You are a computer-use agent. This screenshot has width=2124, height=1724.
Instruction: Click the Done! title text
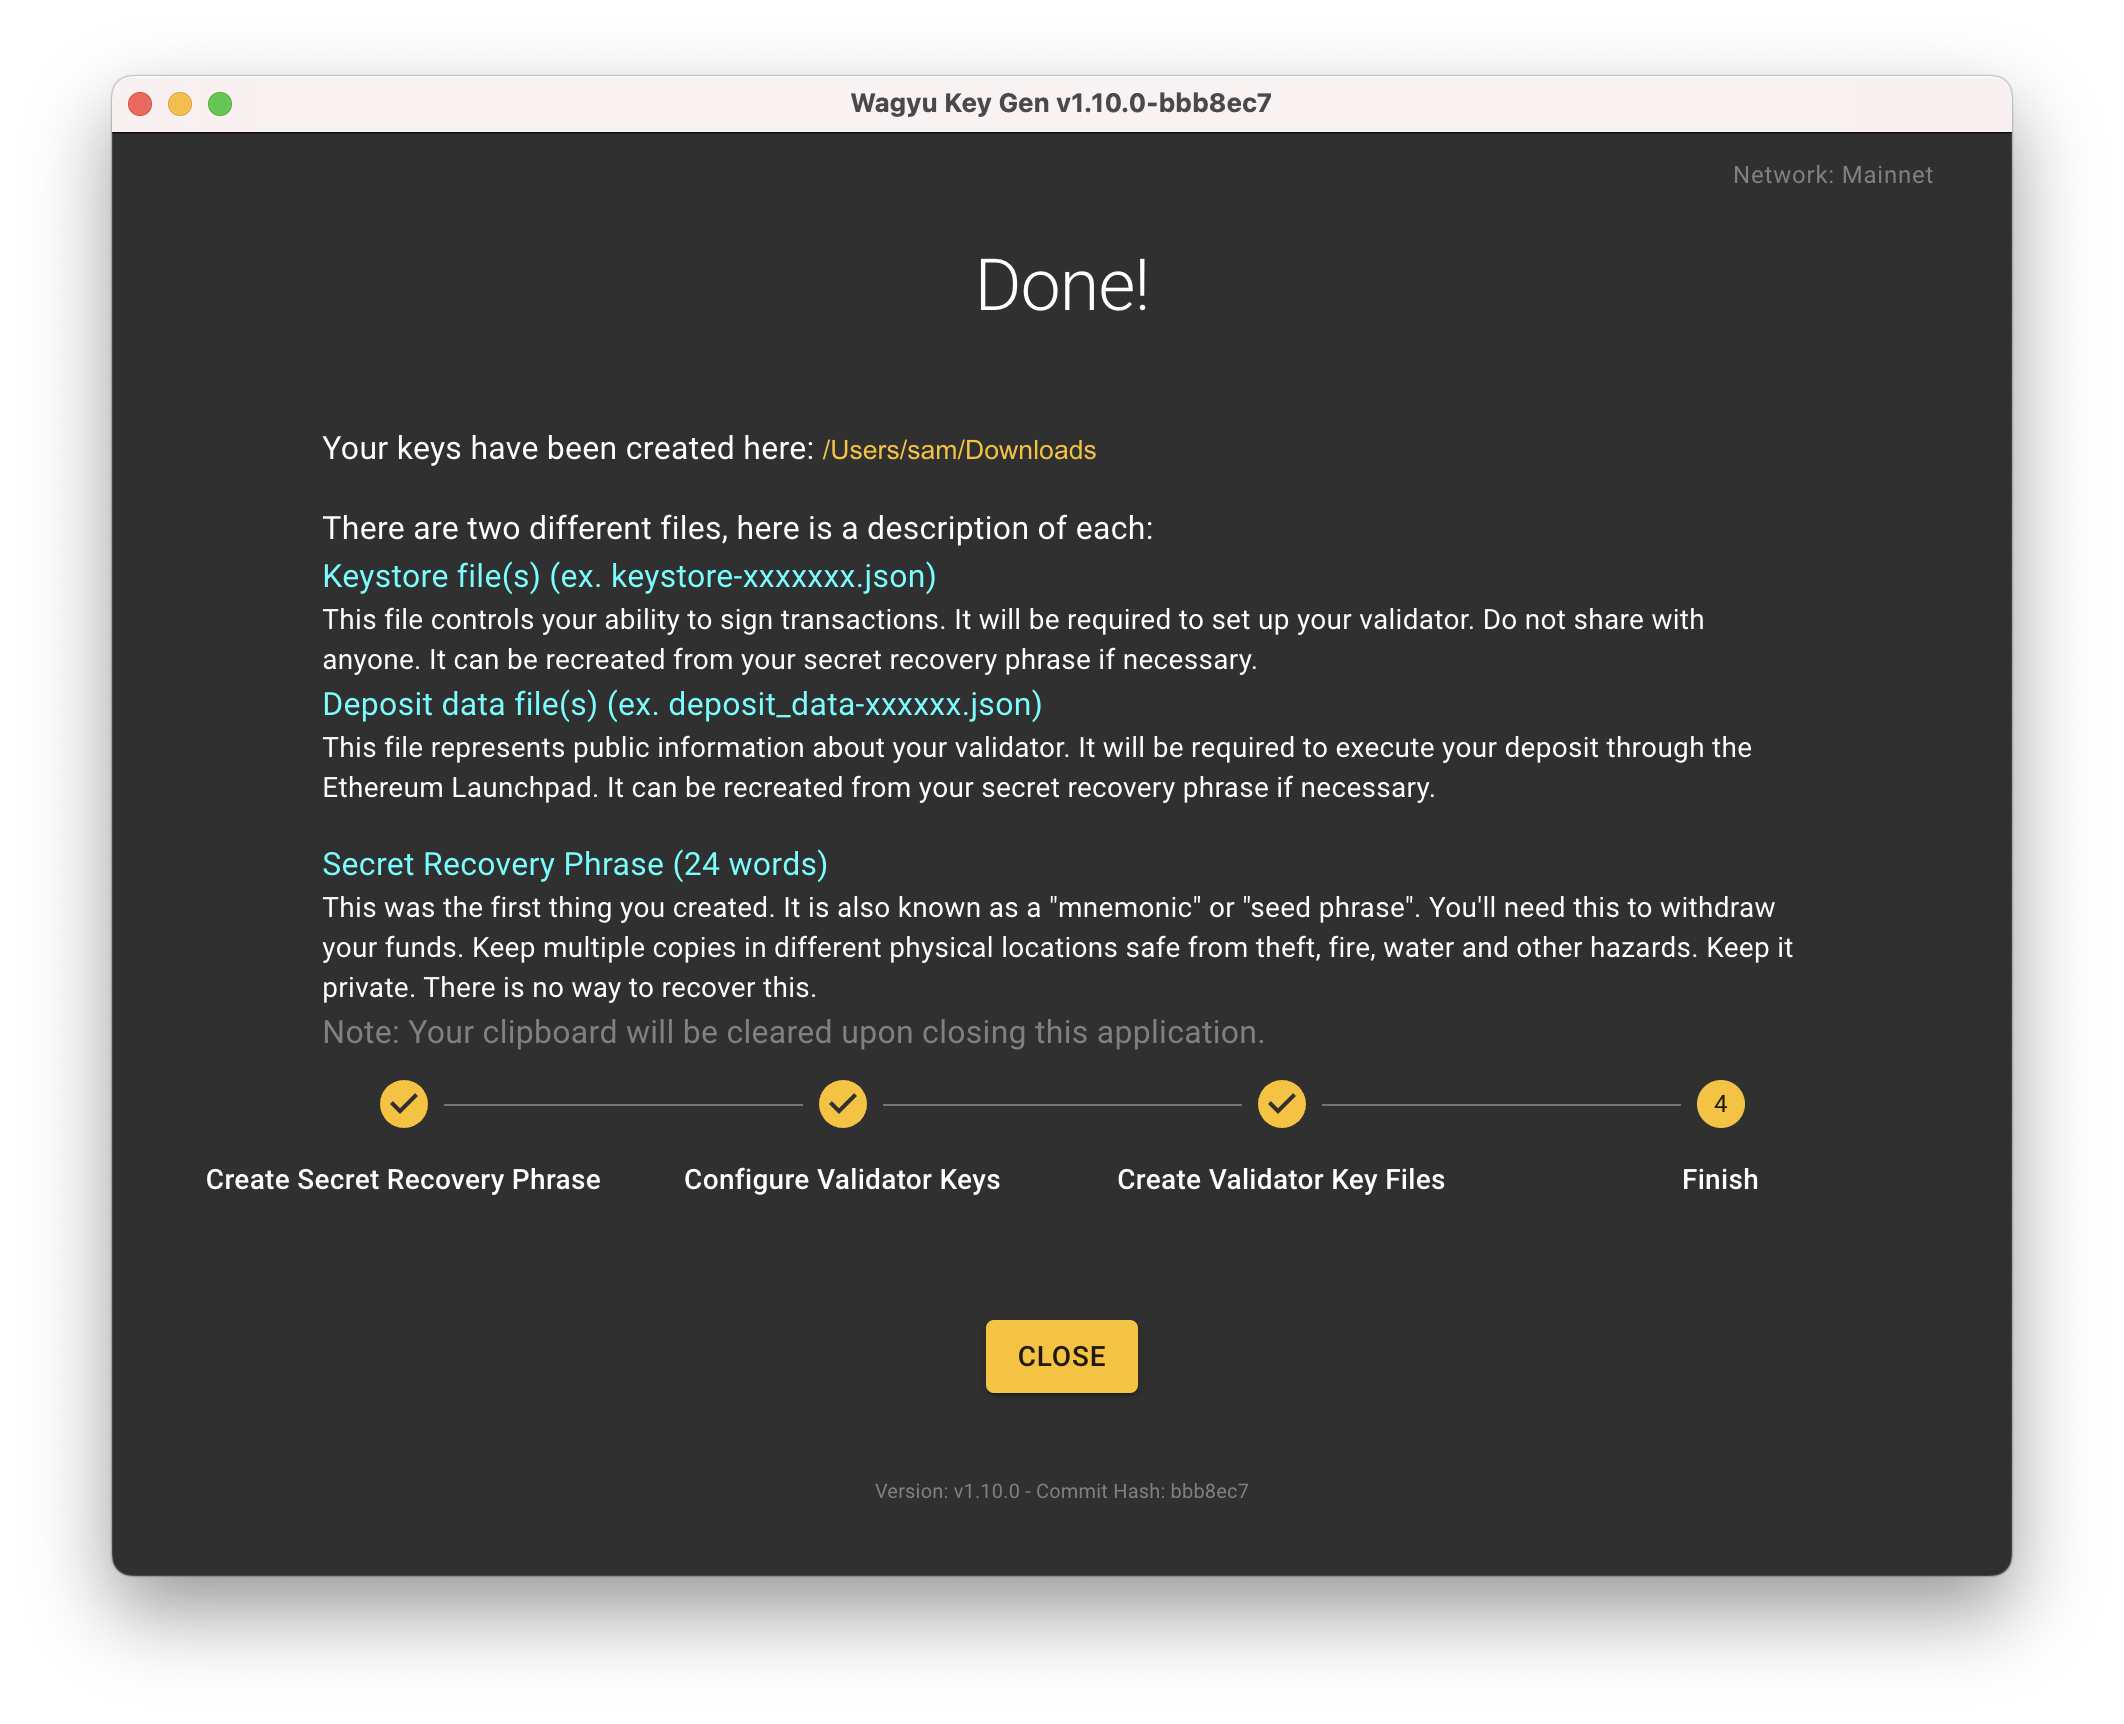point(1061,286)
